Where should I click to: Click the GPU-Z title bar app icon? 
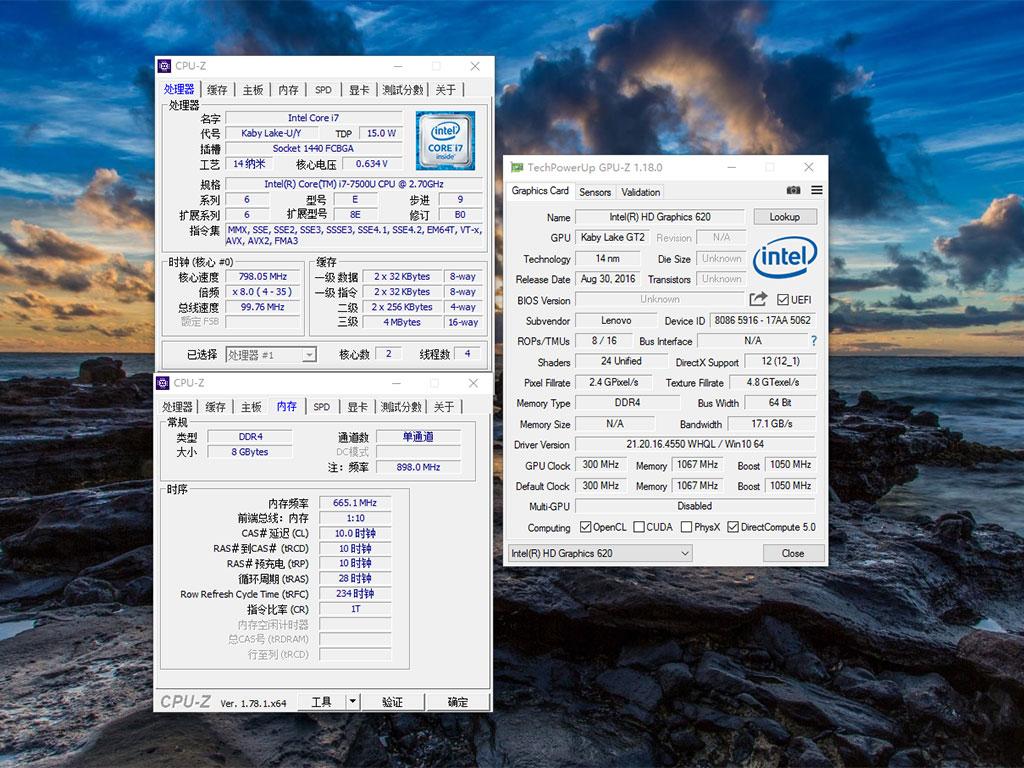[x=517, y=167]
